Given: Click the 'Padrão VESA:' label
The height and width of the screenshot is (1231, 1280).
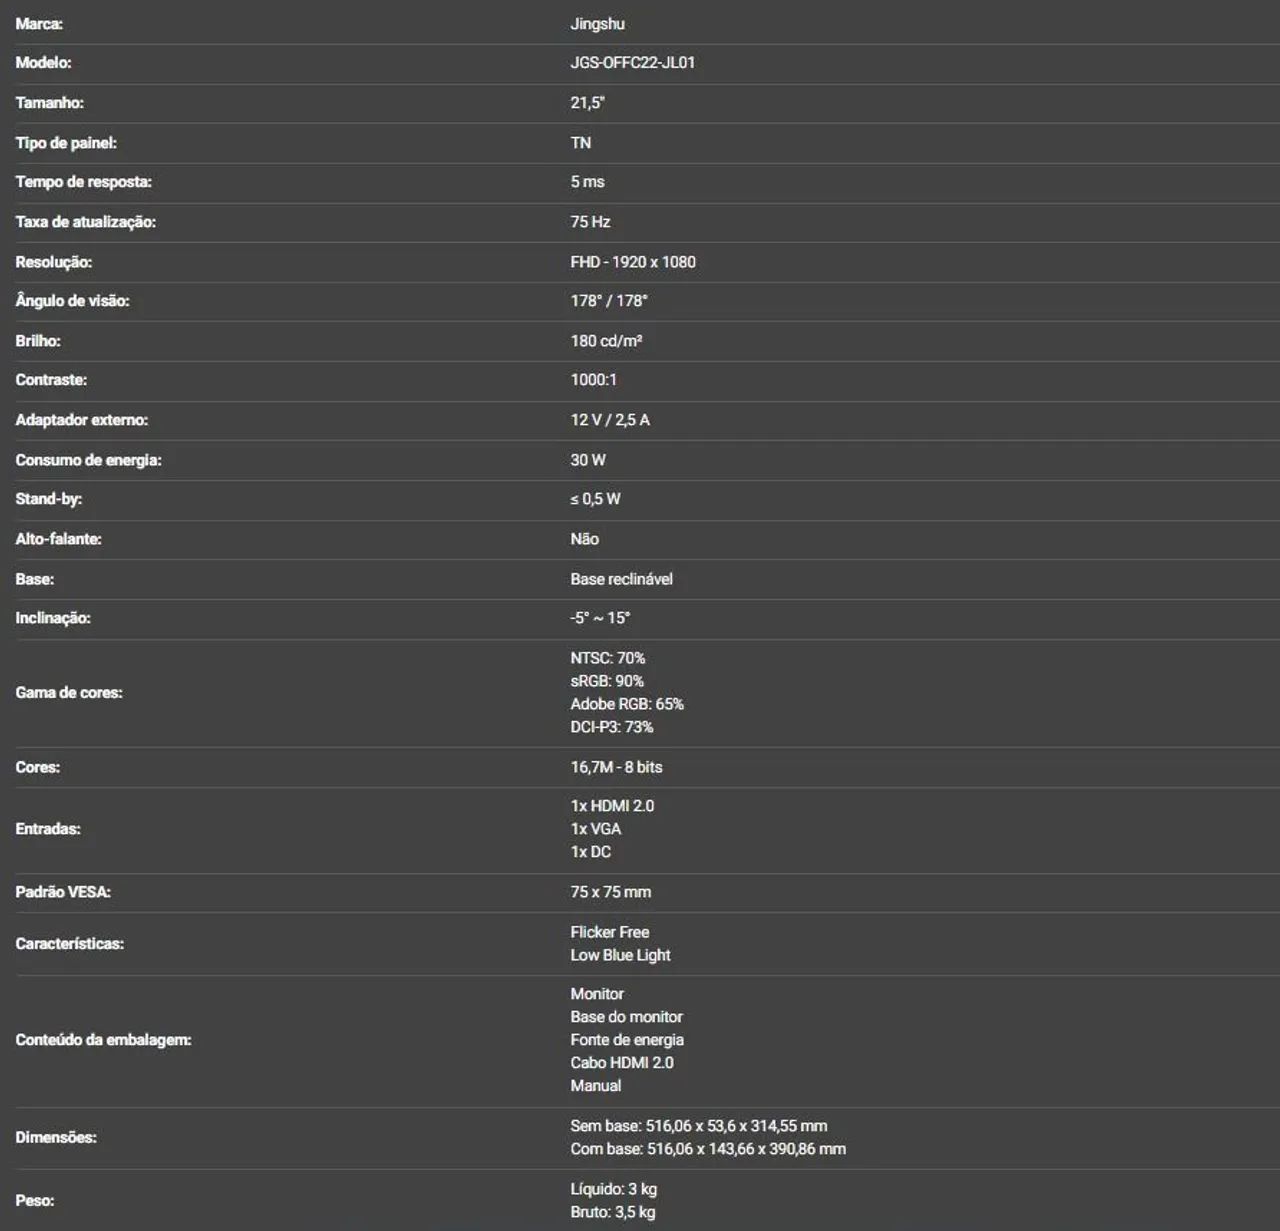Looking at the screenshot, I should click(63, 892).
